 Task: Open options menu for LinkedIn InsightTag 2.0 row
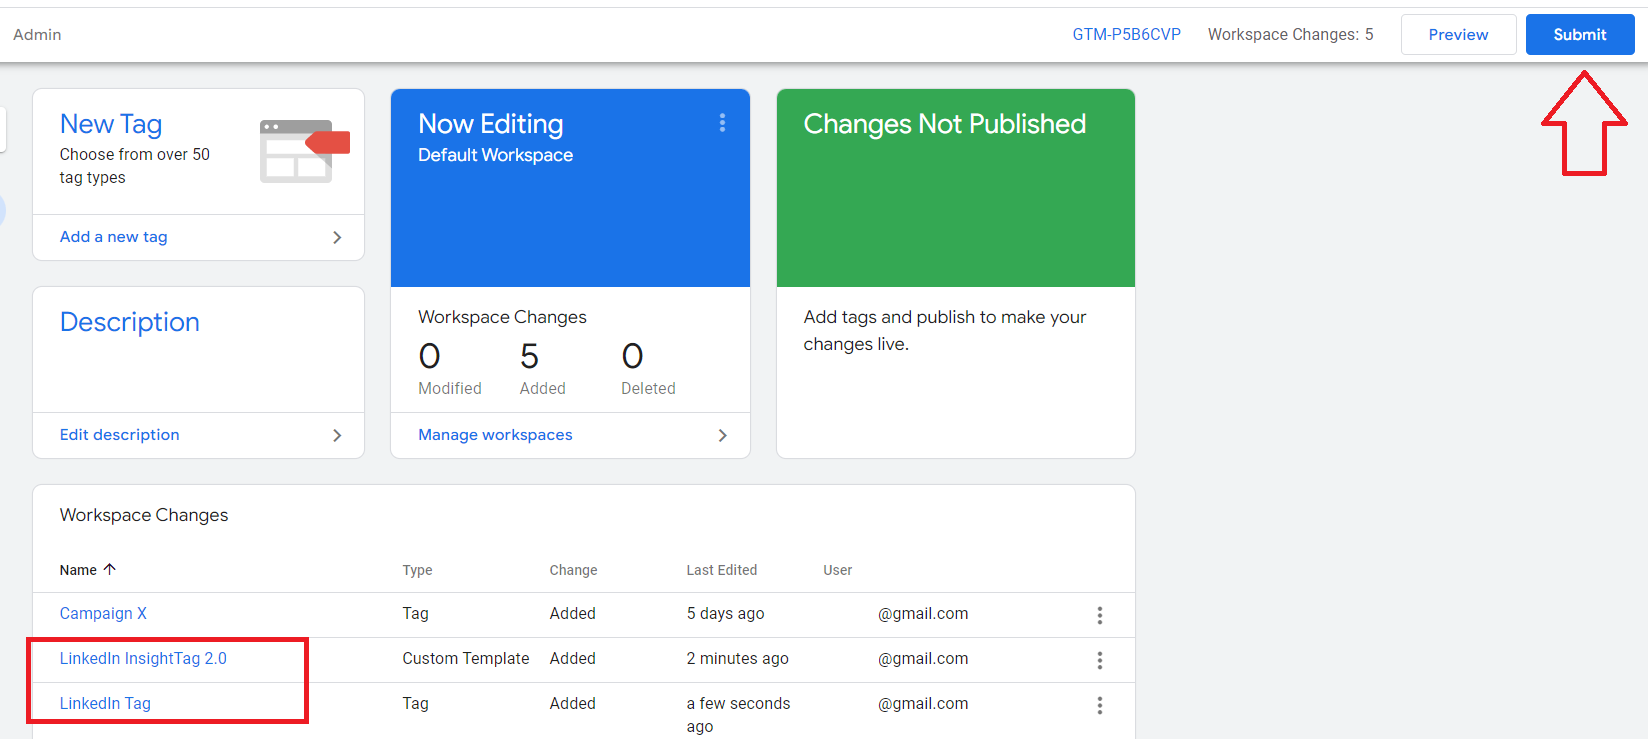(1099, 660)
